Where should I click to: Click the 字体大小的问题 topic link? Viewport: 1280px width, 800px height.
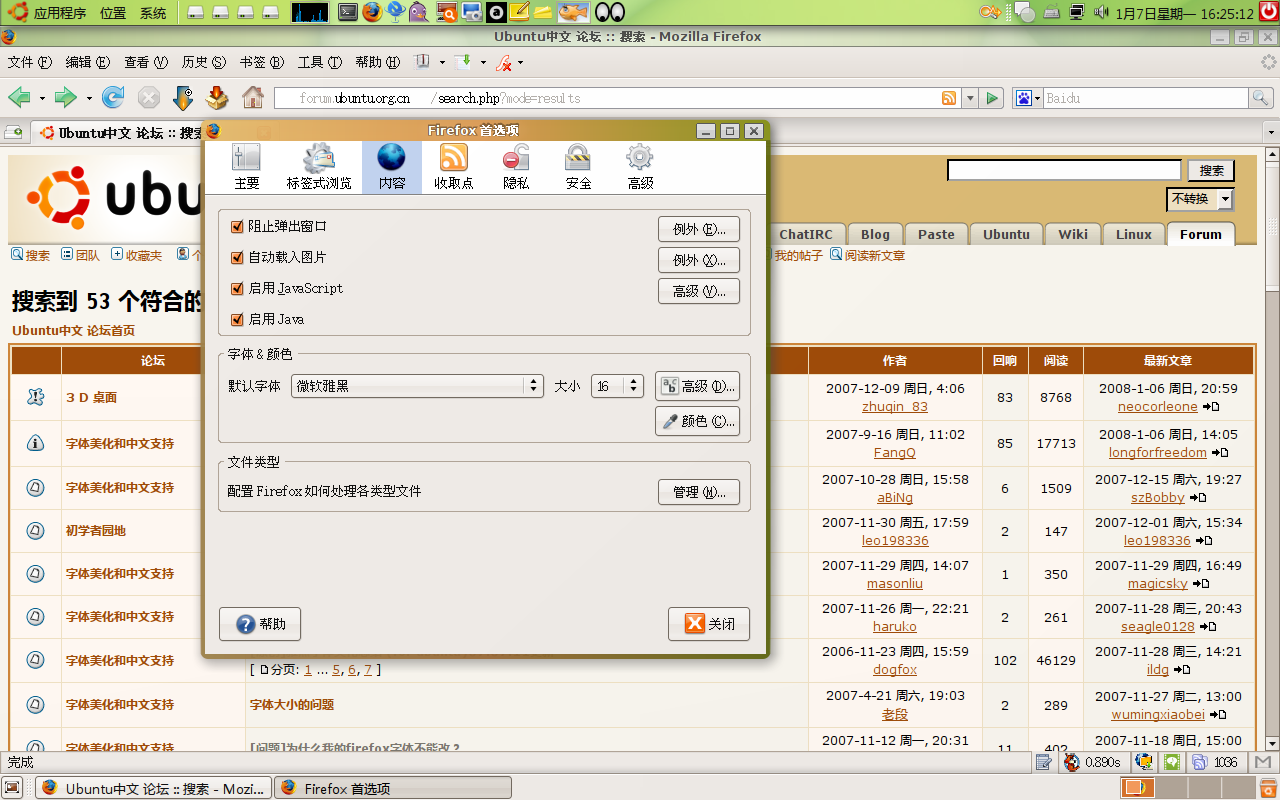tap(292, 705)
